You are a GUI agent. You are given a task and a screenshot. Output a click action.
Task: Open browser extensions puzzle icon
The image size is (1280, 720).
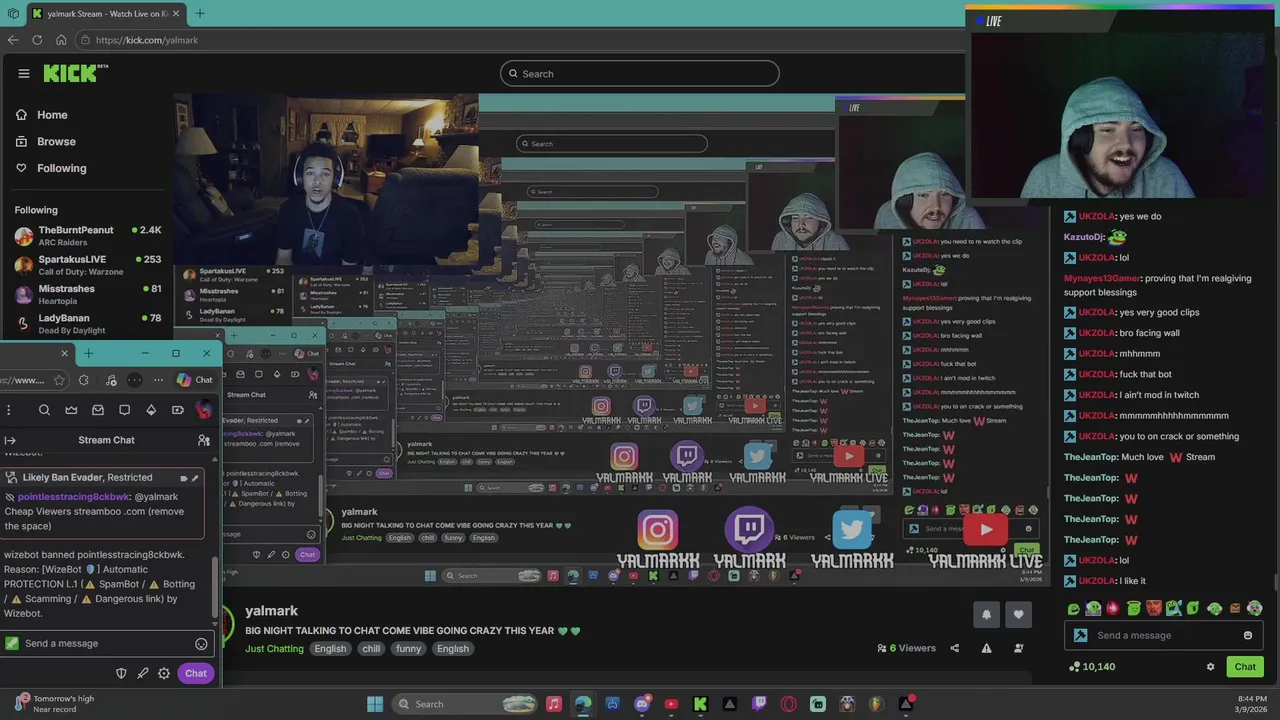83,380
